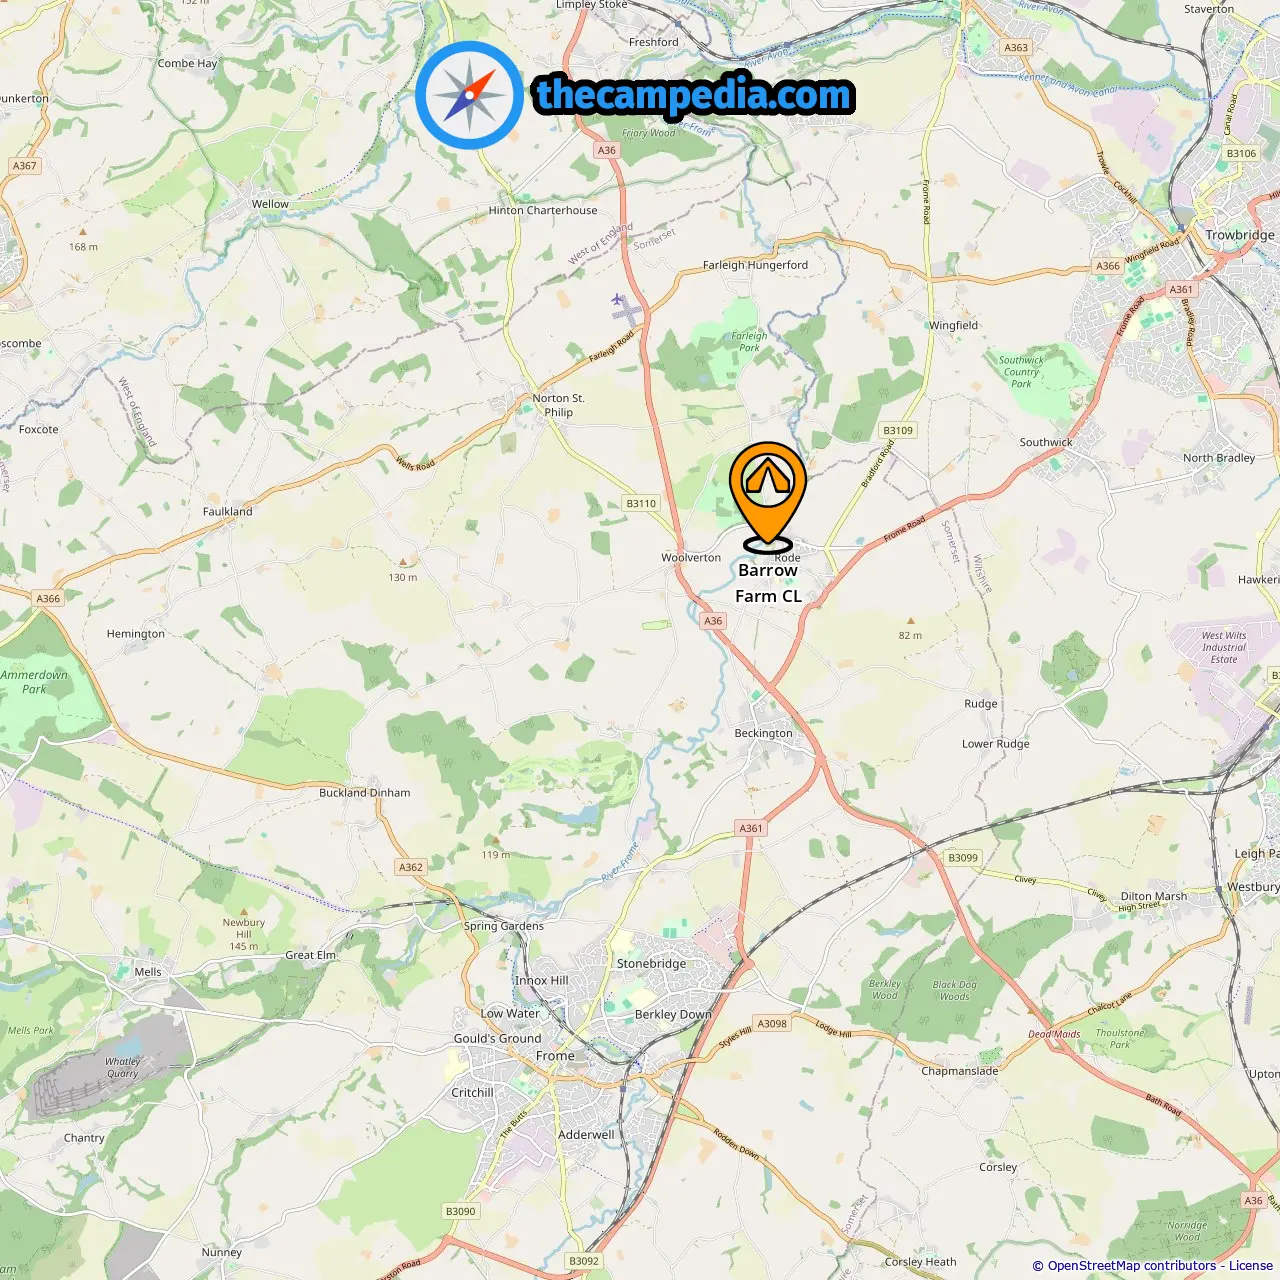Click the B3110 road badge
Image resolution: width=1280 pixels, height=1280 pixels.
[x=641, y=504]
